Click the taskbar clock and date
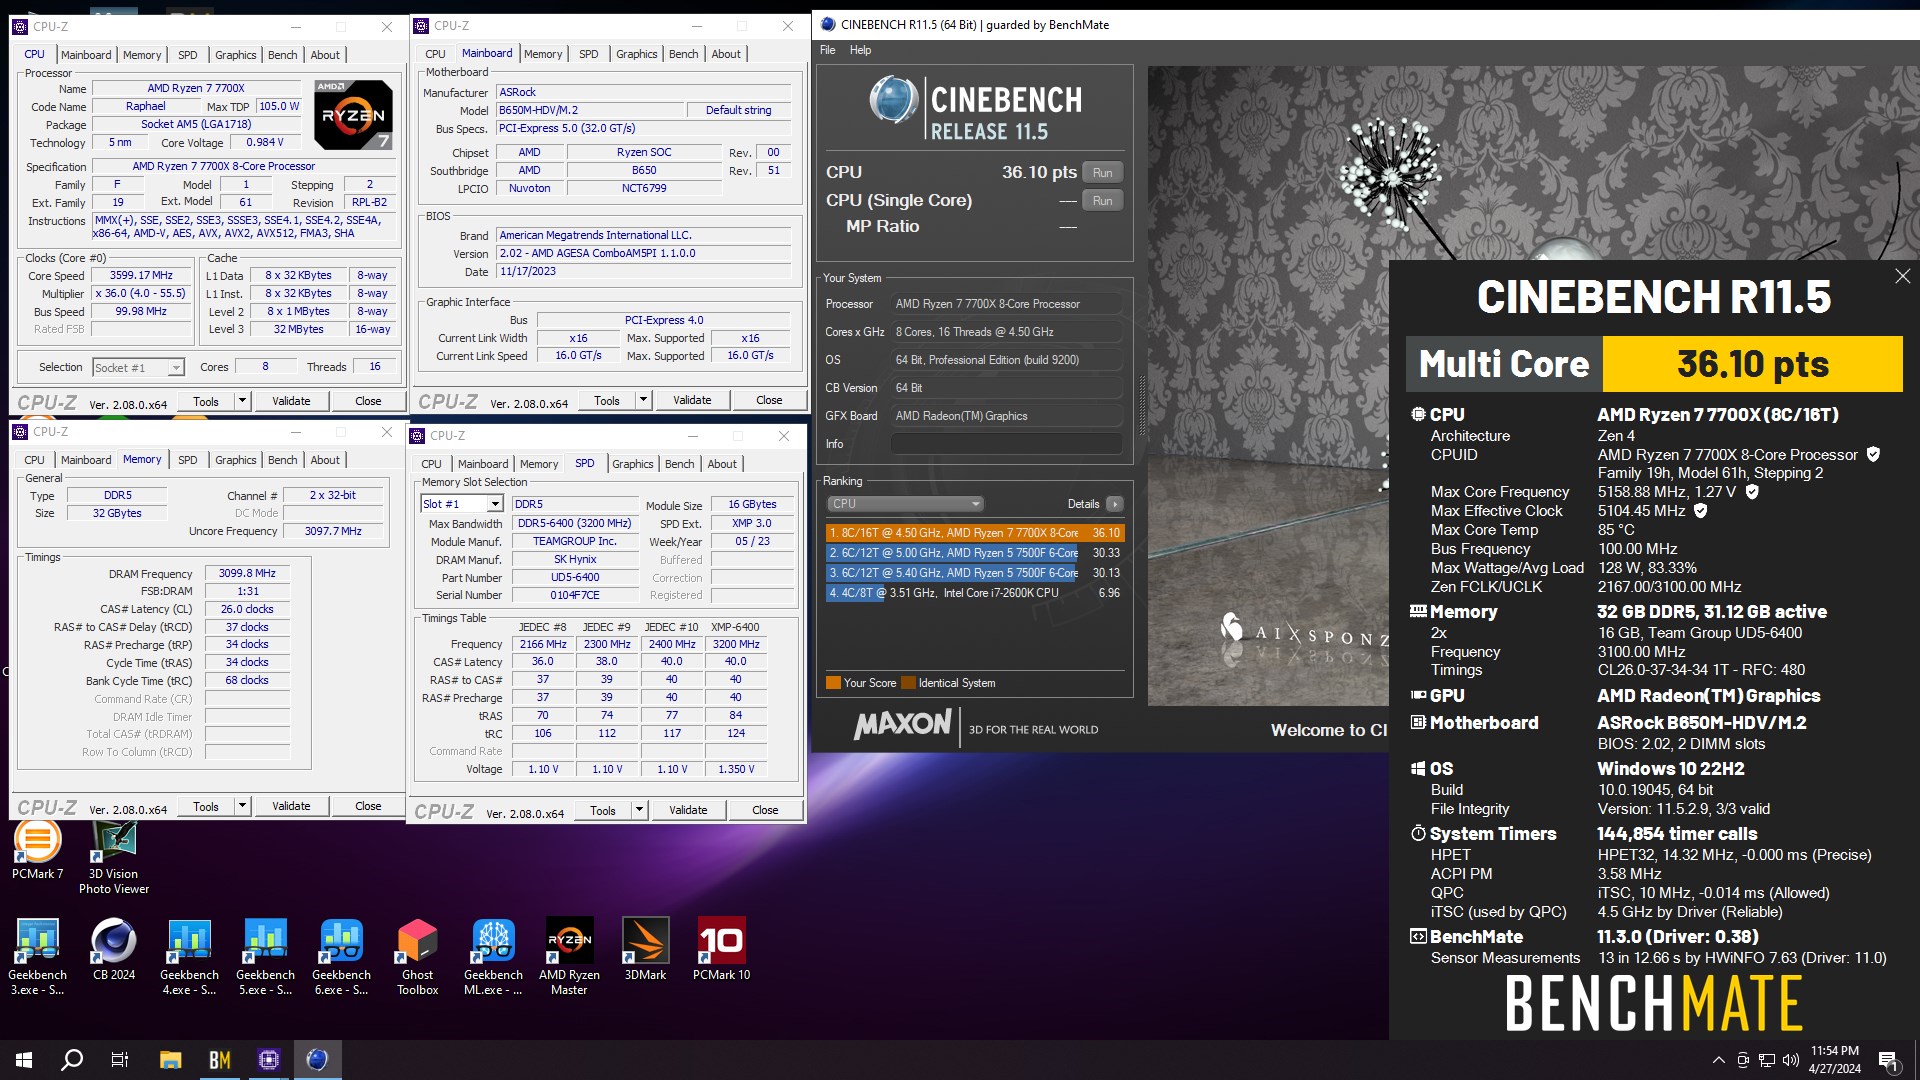 (1834, 1060)
